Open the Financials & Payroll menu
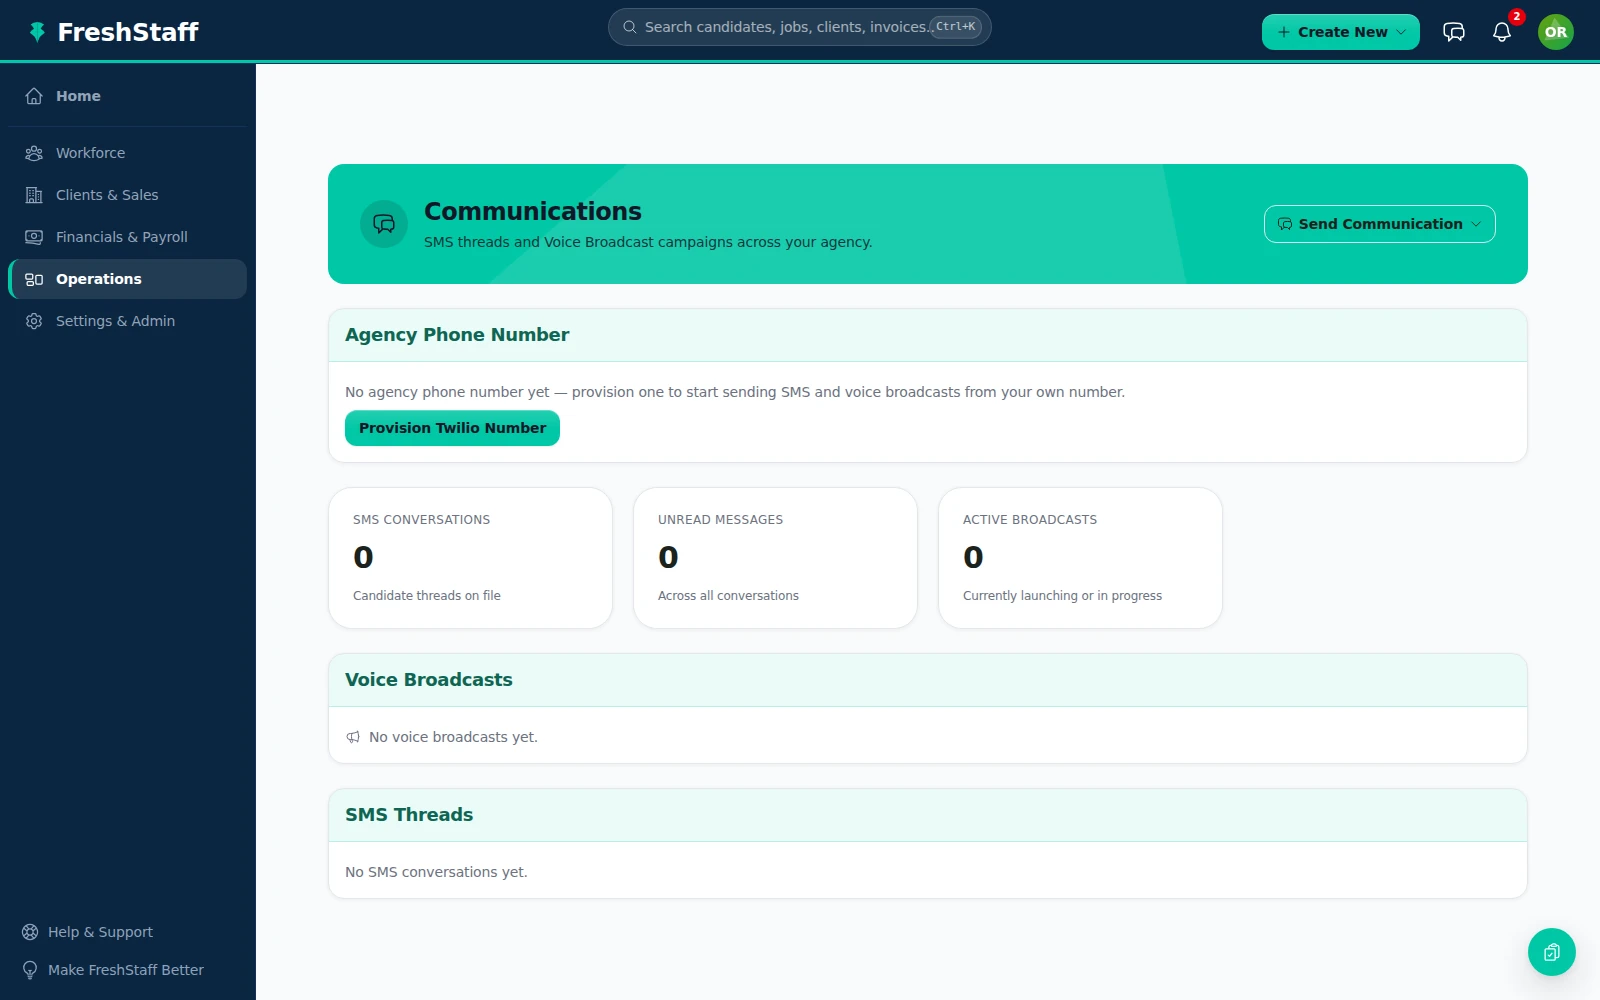Image resolution: width=1600 pixels, height=1000 pixels. pyautogui.click(x=127, y=237)
